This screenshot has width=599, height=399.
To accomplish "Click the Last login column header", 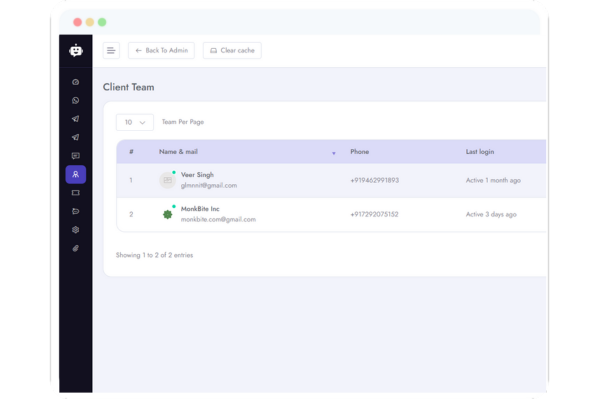I will pyautogui.click(x=480, y=152).
